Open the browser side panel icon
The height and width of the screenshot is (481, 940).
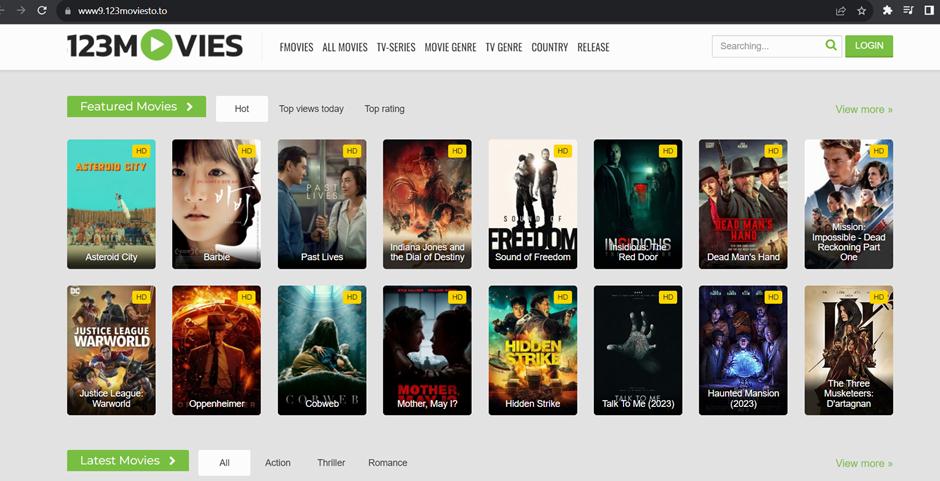(929, 10)
